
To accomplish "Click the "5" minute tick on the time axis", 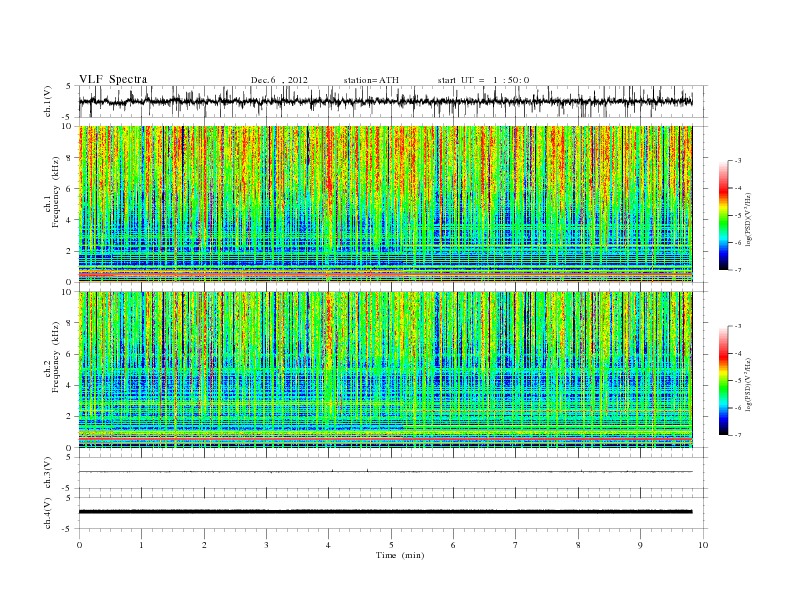I will tap(391, 545).
